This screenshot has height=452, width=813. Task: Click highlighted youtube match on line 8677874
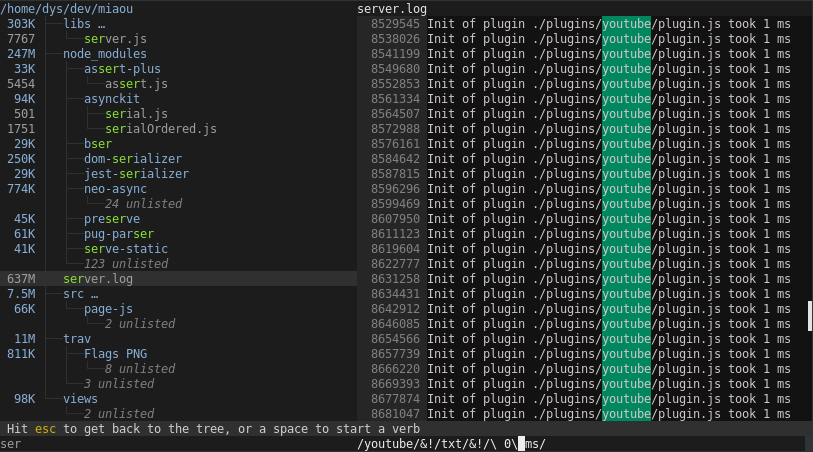click(626, 400)
